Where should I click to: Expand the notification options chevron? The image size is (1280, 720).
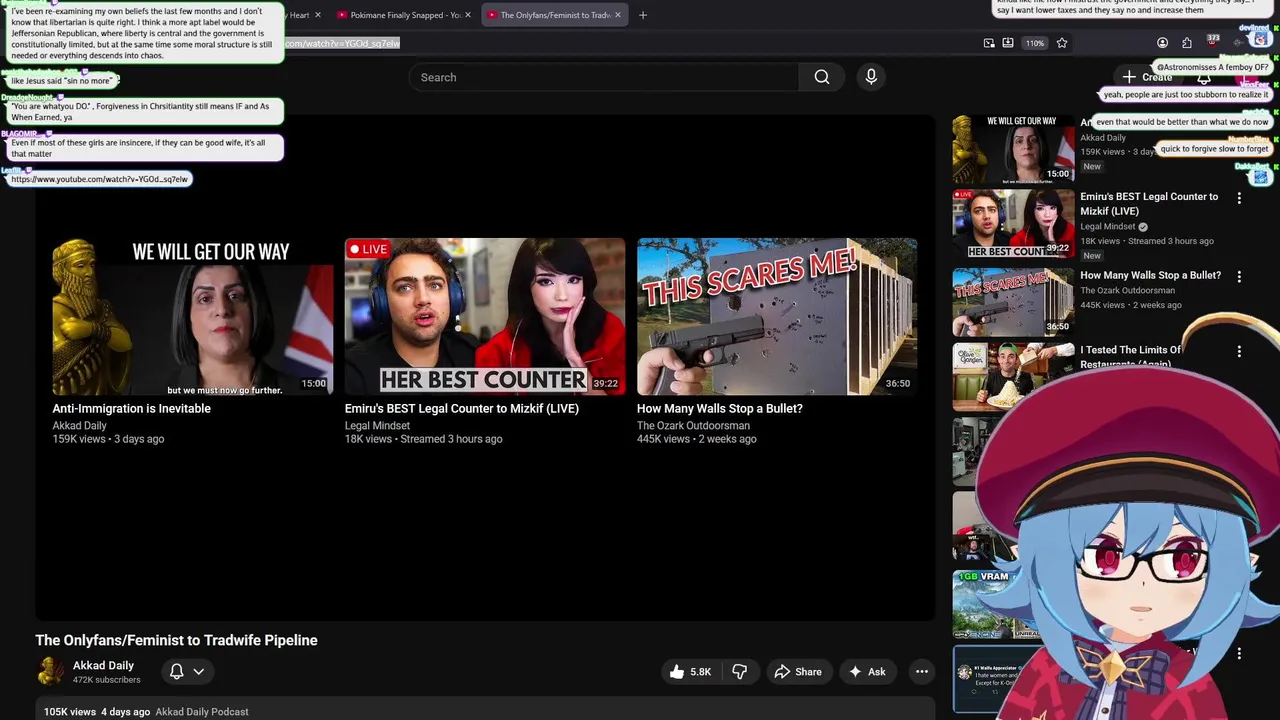tap(199, 672)
